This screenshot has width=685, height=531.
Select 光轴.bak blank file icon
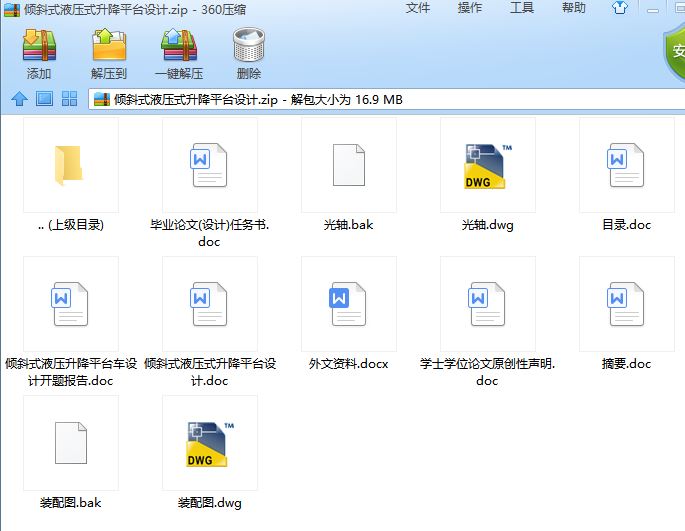point(349,165)
